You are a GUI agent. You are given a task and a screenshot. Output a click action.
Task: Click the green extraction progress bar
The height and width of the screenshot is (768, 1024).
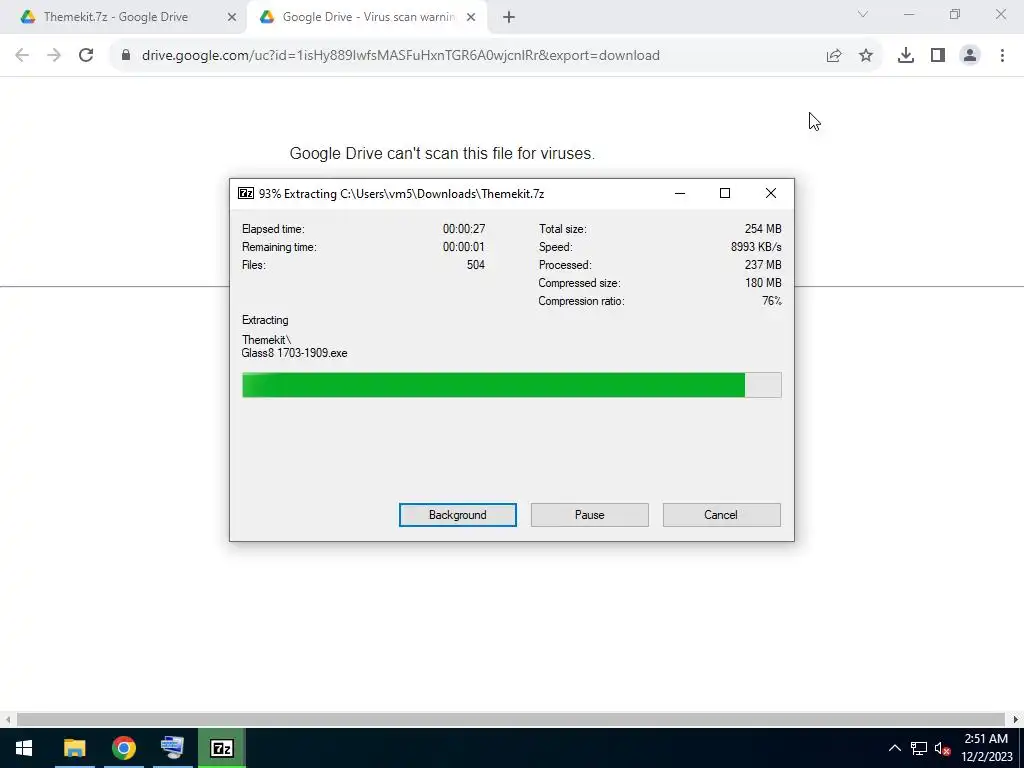[x=511, y=385]
